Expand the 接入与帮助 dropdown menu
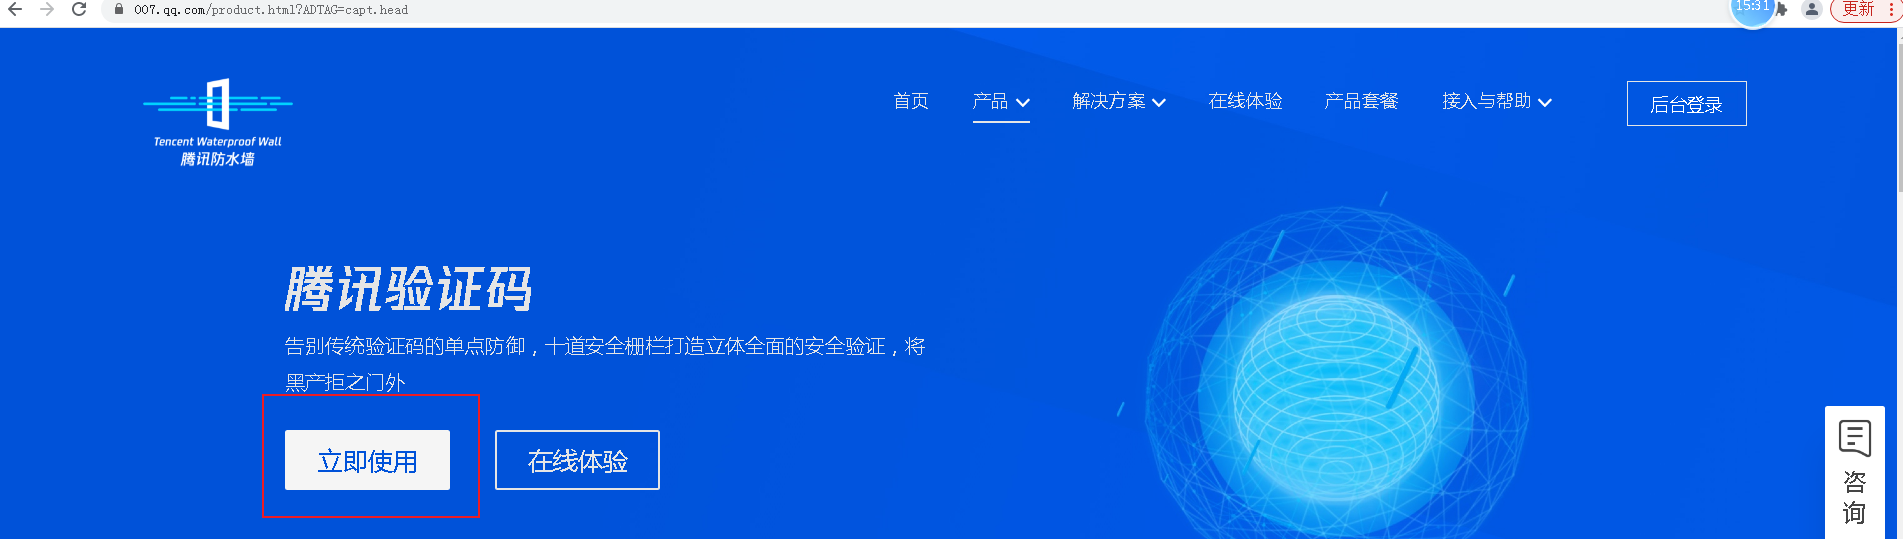Screen dimensions: 1903x539 (1496, 101)
